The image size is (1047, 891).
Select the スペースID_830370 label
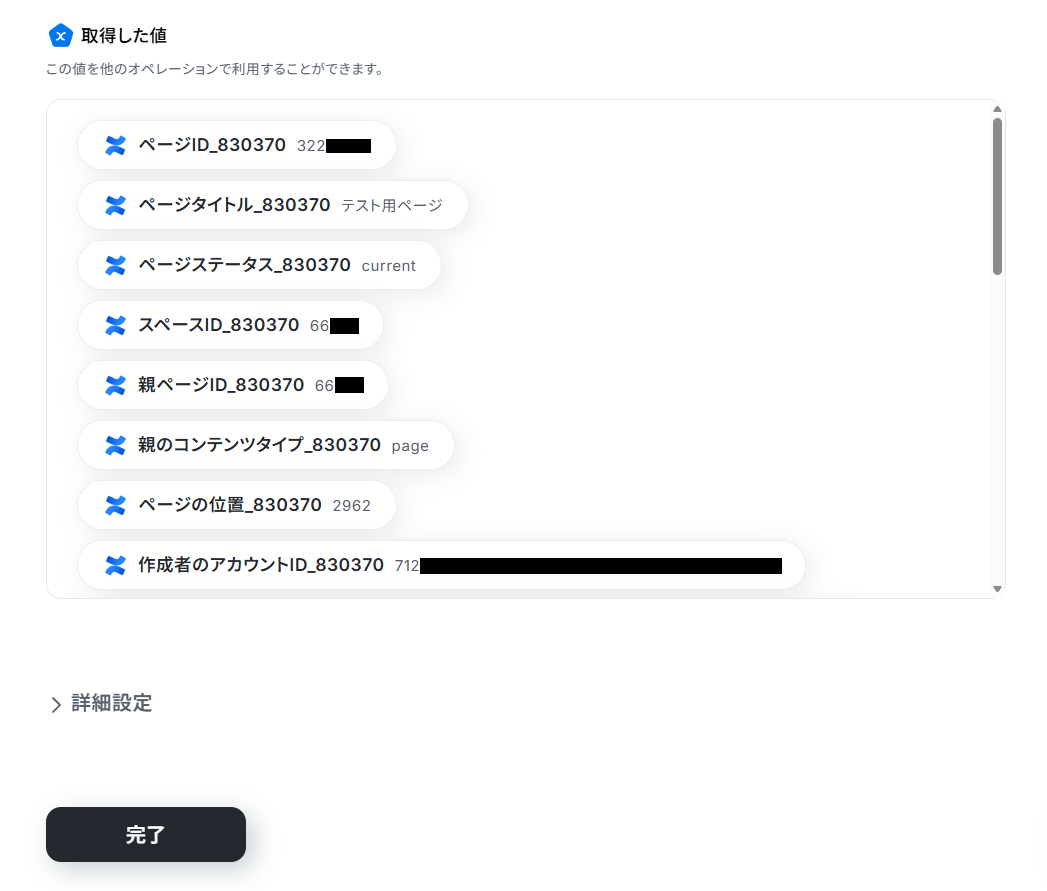(x=218, y=325)
